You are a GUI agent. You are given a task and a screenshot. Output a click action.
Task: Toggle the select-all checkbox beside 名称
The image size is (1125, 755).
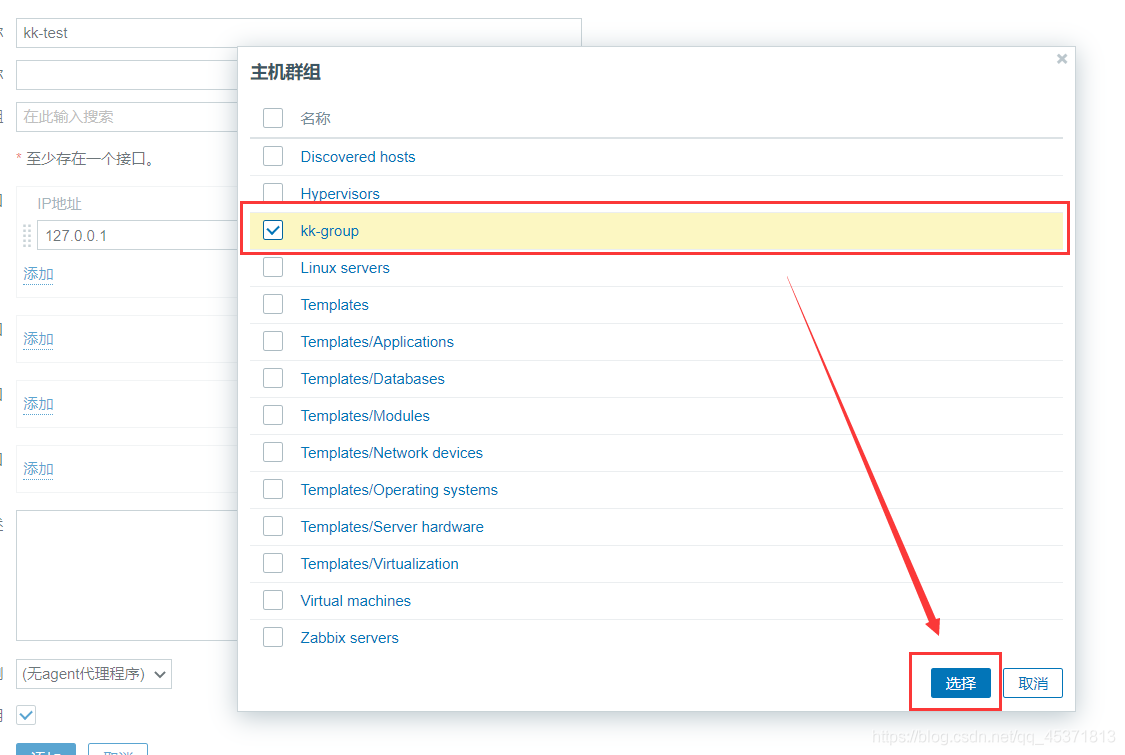pyautogui.click(x=273, y=118)
